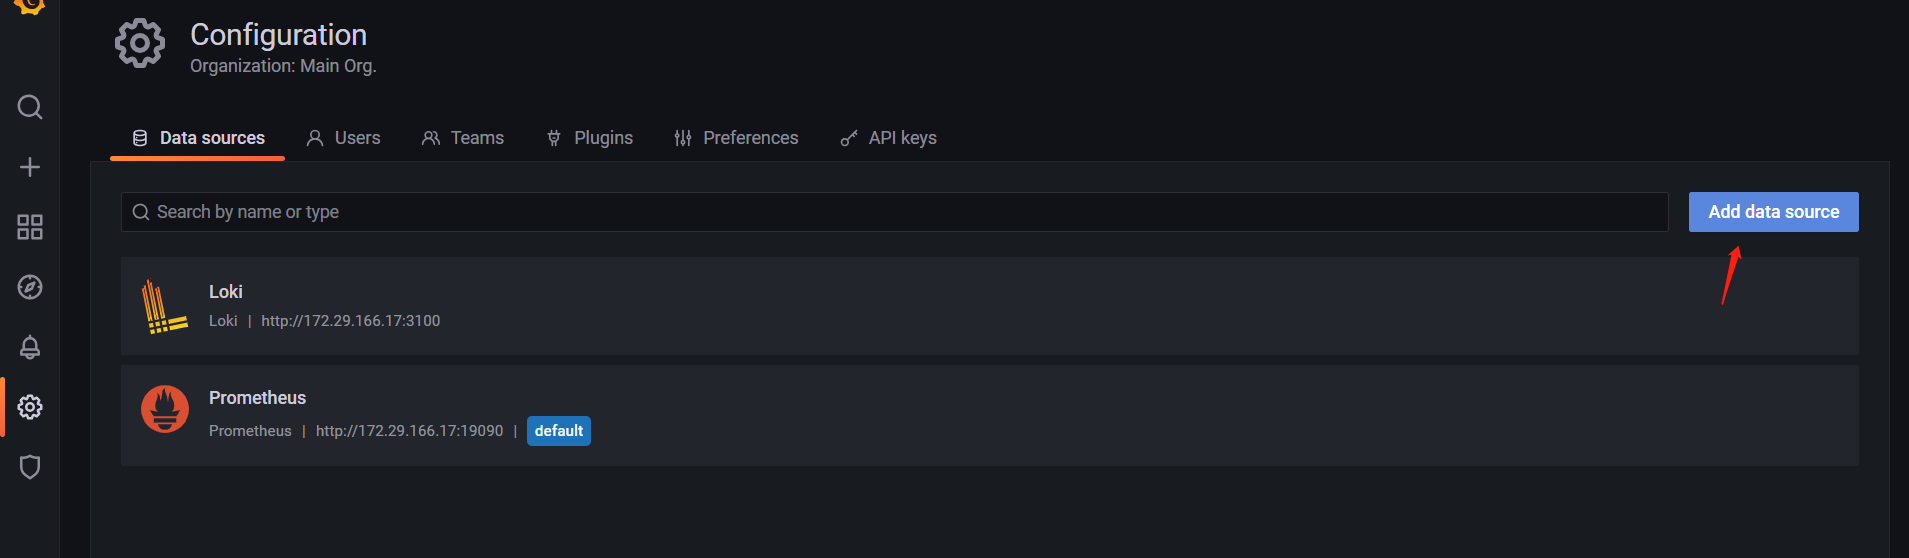This screenshot has height=558, width=1909.
Task: Open the Preferences tab
Action: coord(736,138)
